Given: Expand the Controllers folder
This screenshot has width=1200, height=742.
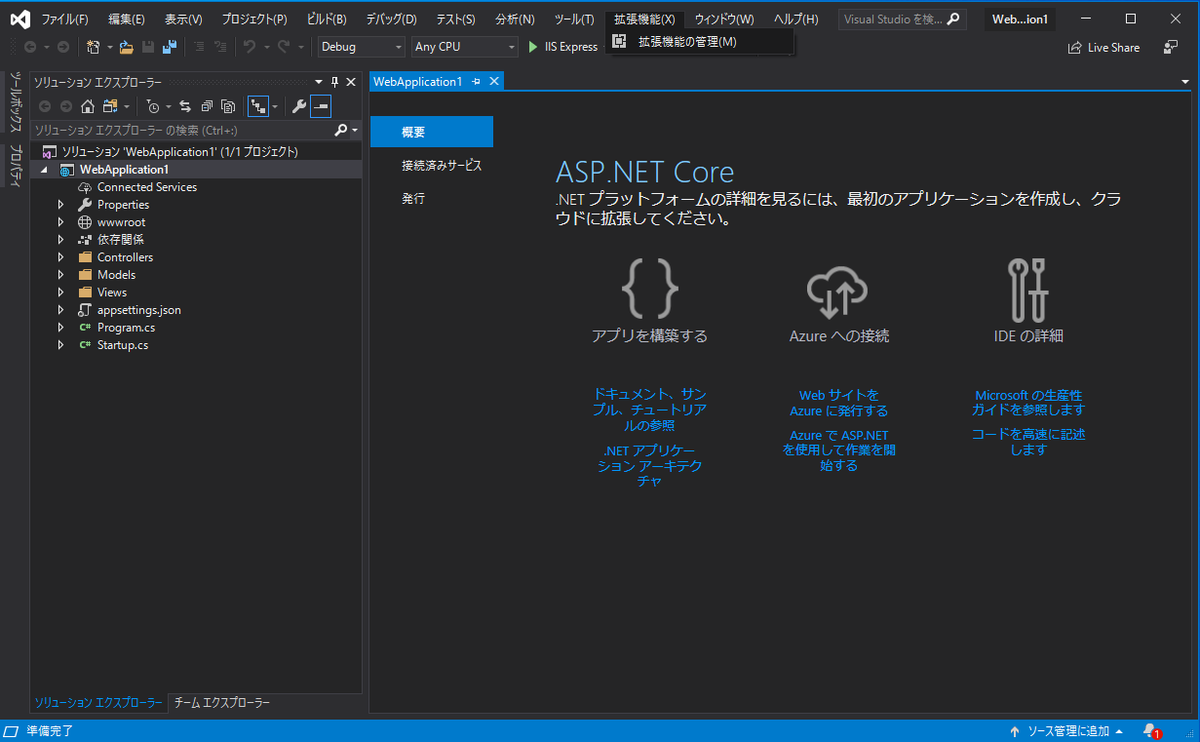Looking at the screenshot, I should click(x=60, y=257).
